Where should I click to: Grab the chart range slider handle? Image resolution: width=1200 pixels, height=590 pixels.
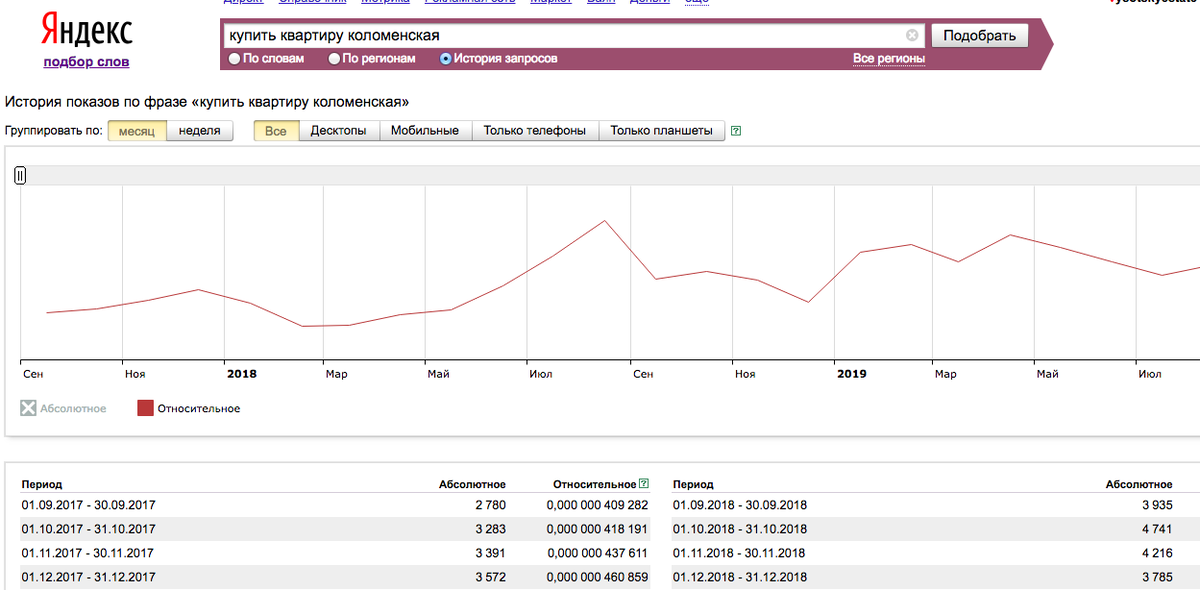(20, 175)
